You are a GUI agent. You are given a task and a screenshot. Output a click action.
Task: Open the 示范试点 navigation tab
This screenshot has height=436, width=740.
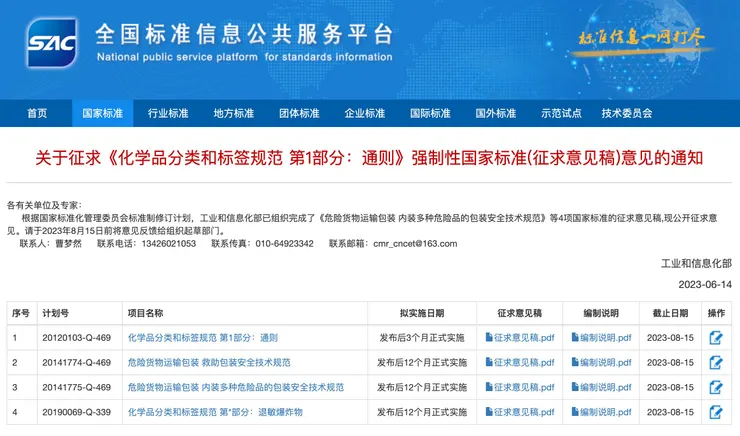(562, 113)
